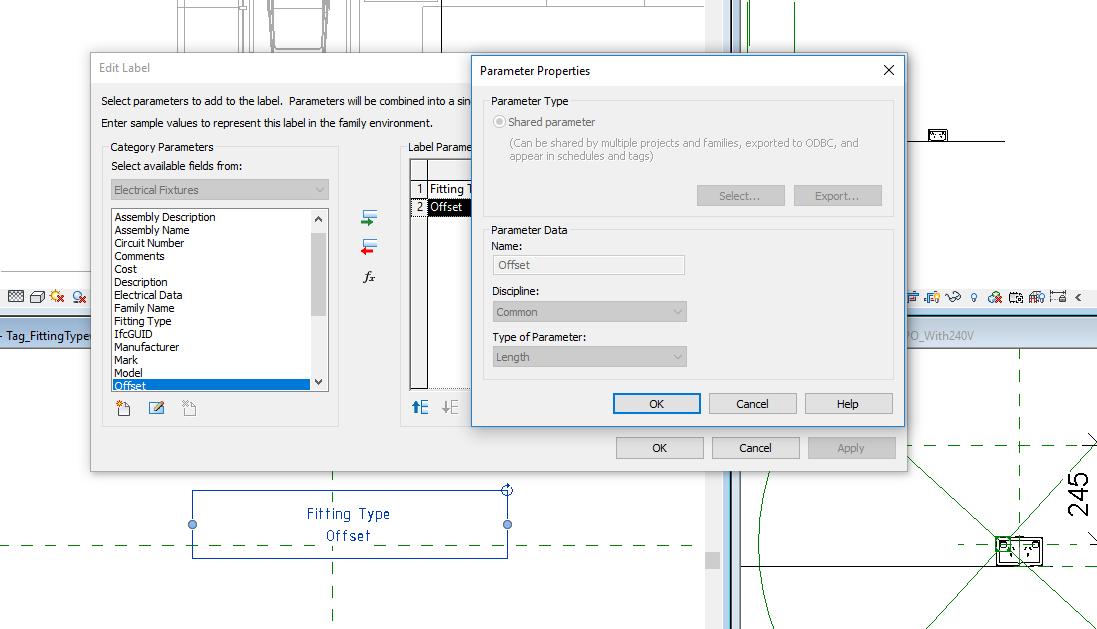Click the Name field containing Offset
This screenshot has width=1097, height=629.
tap(588, 265)
